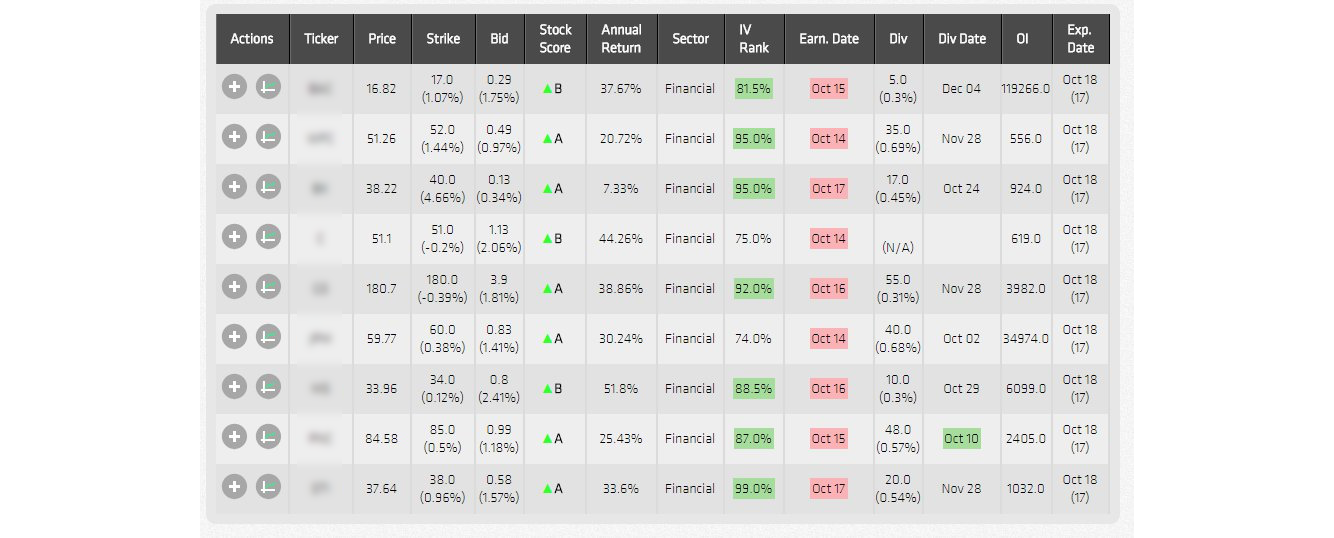The height and width of the screenshot is (538, 1334).
Task: Open the chart icon for the 51.26 price row
Action: coord(268,138)
